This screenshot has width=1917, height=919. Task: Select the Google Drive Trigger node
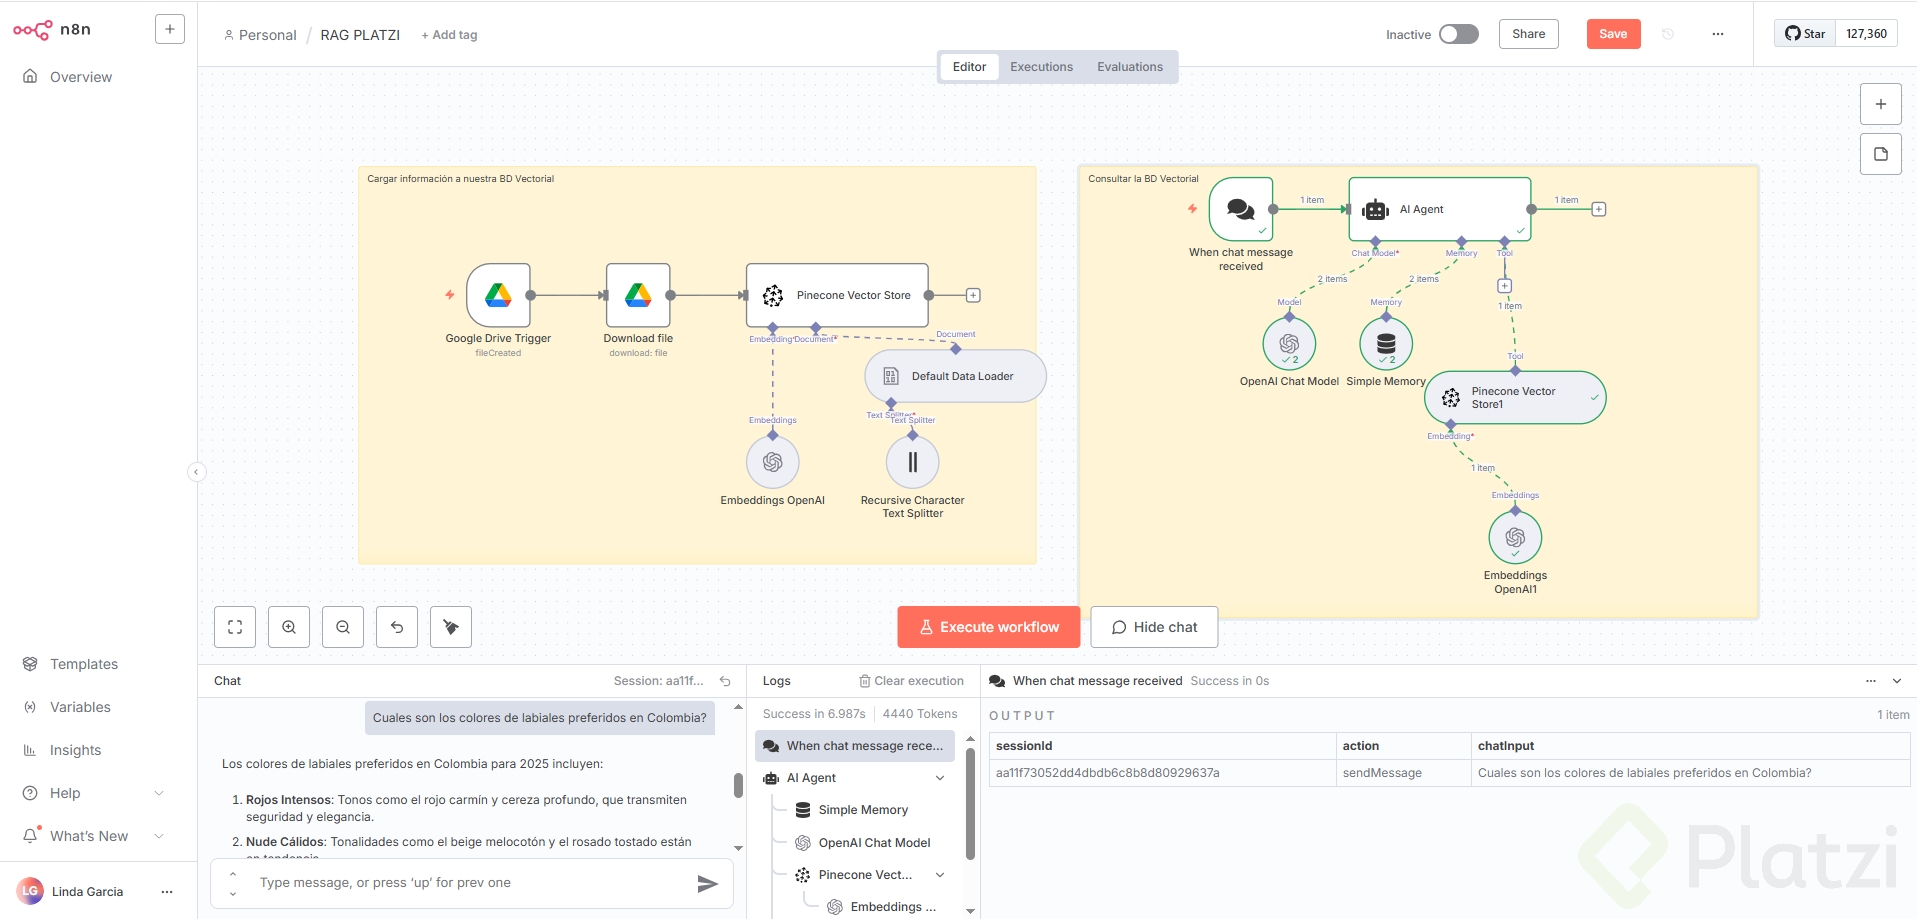[498, 295]
